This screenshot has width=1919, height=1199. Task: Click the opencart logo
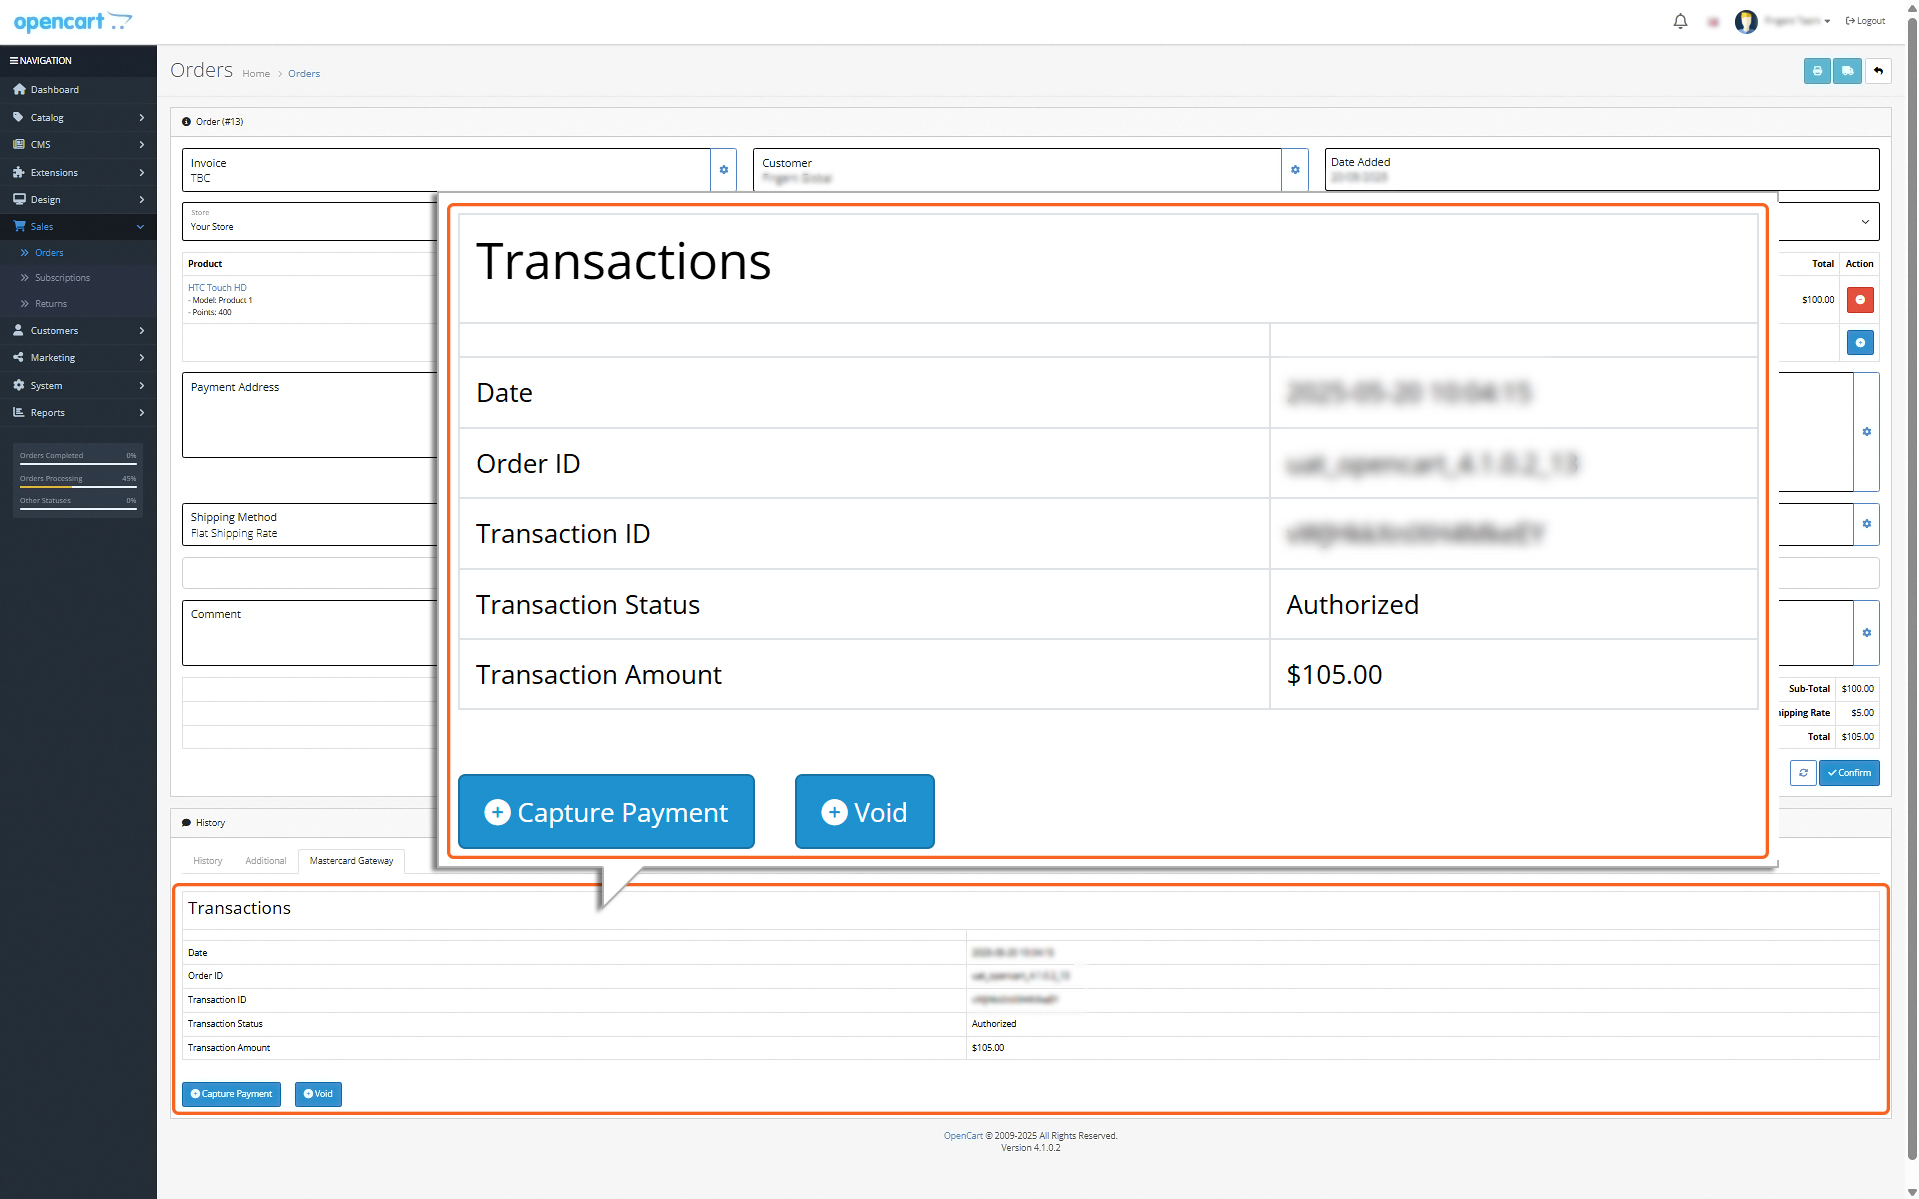pyautogui.click(x=72, y=21)
